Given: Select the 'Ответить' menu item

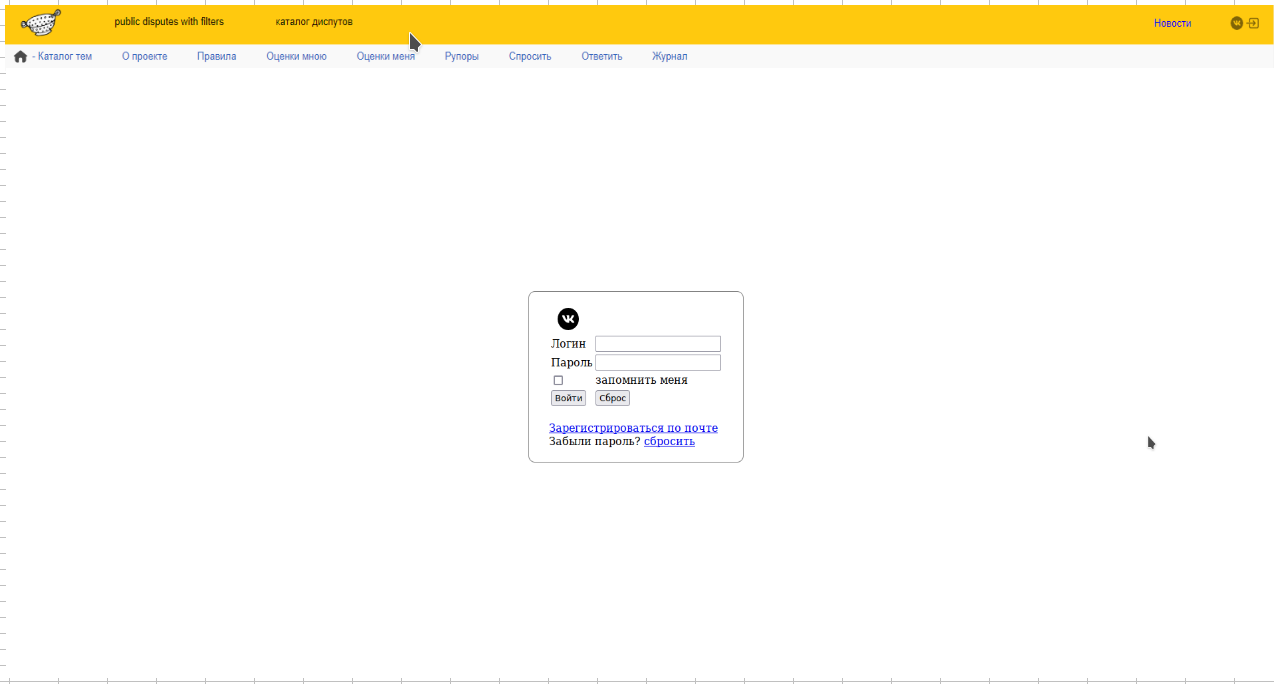Looking at the screenshot, I should pyautogui.click(x=602, y=57).
